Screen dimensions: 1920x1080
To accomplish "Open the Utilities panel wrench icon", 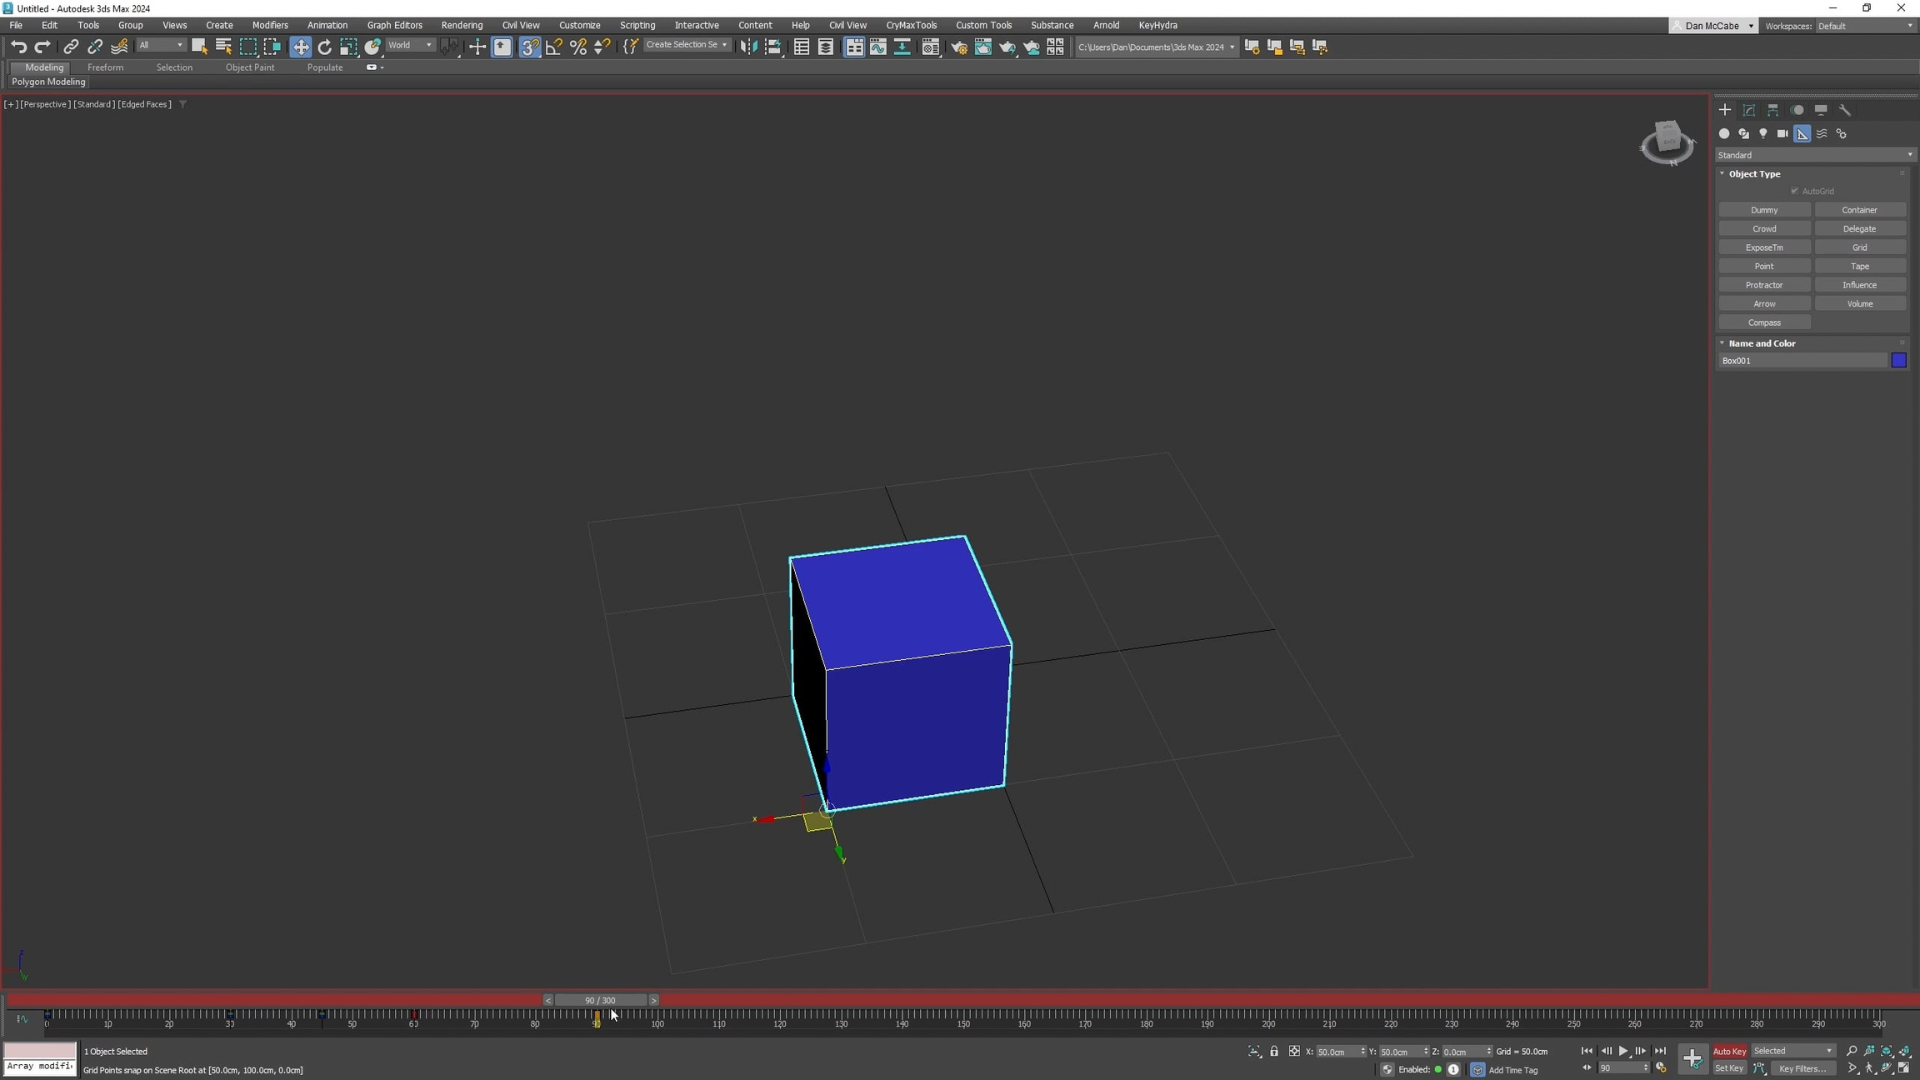I will point(1845,110).
